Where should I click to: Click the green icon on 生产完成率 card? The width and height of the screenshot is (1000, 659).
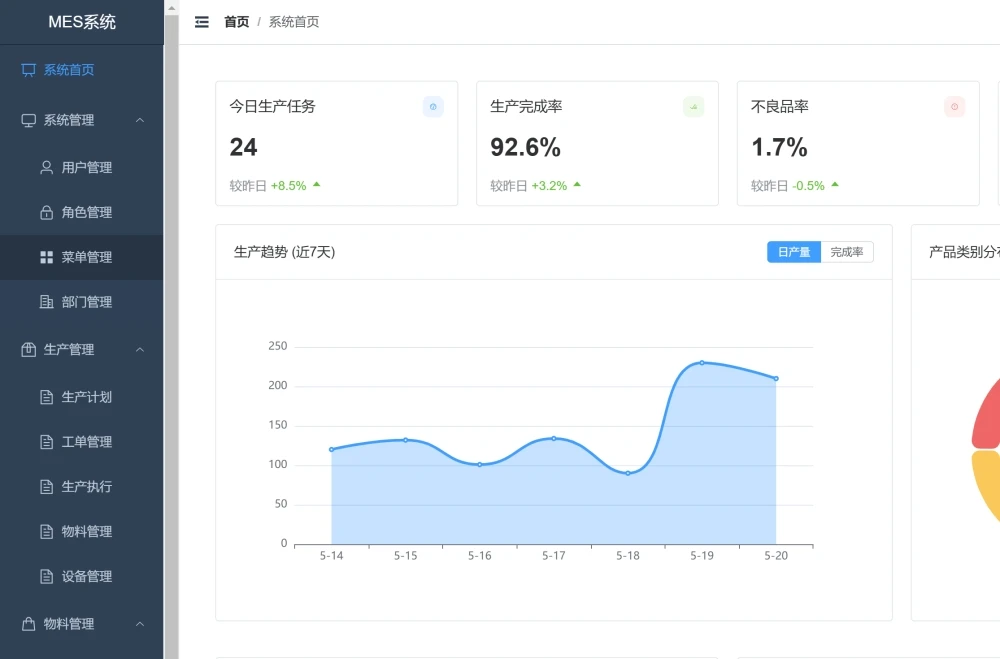[x=693, y=107]
